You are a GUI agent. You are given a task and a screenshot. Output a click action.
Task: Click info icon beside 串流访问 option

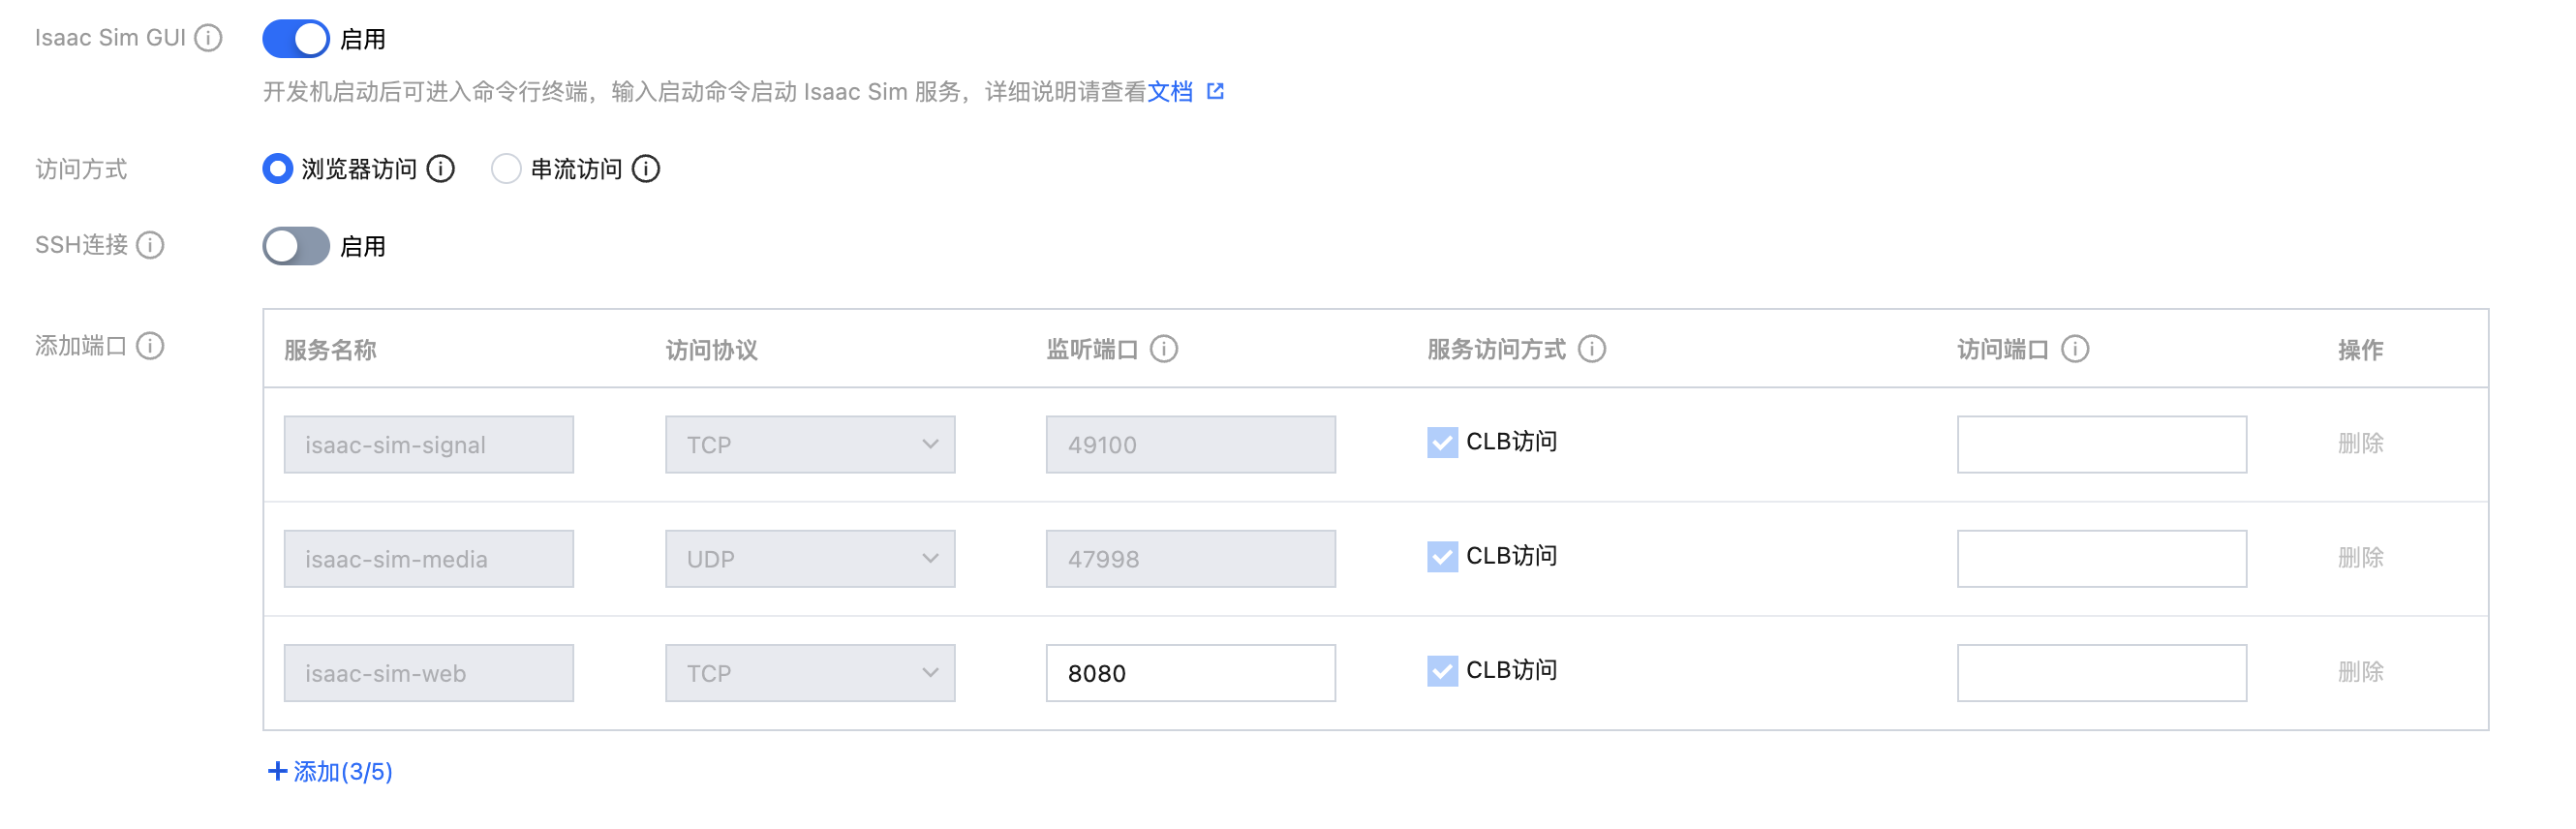click(x=646, y=169)
